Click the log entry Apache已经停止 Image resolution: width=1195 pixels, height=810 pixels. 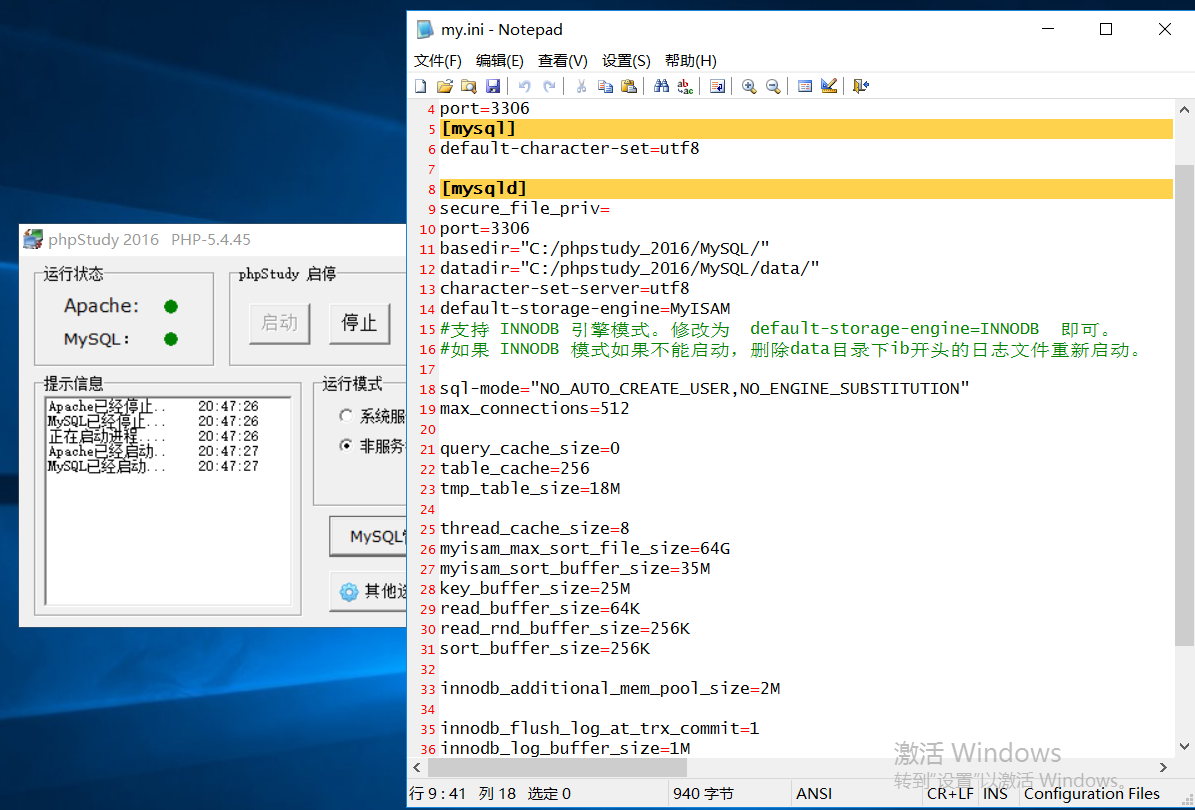click(153, 407)
